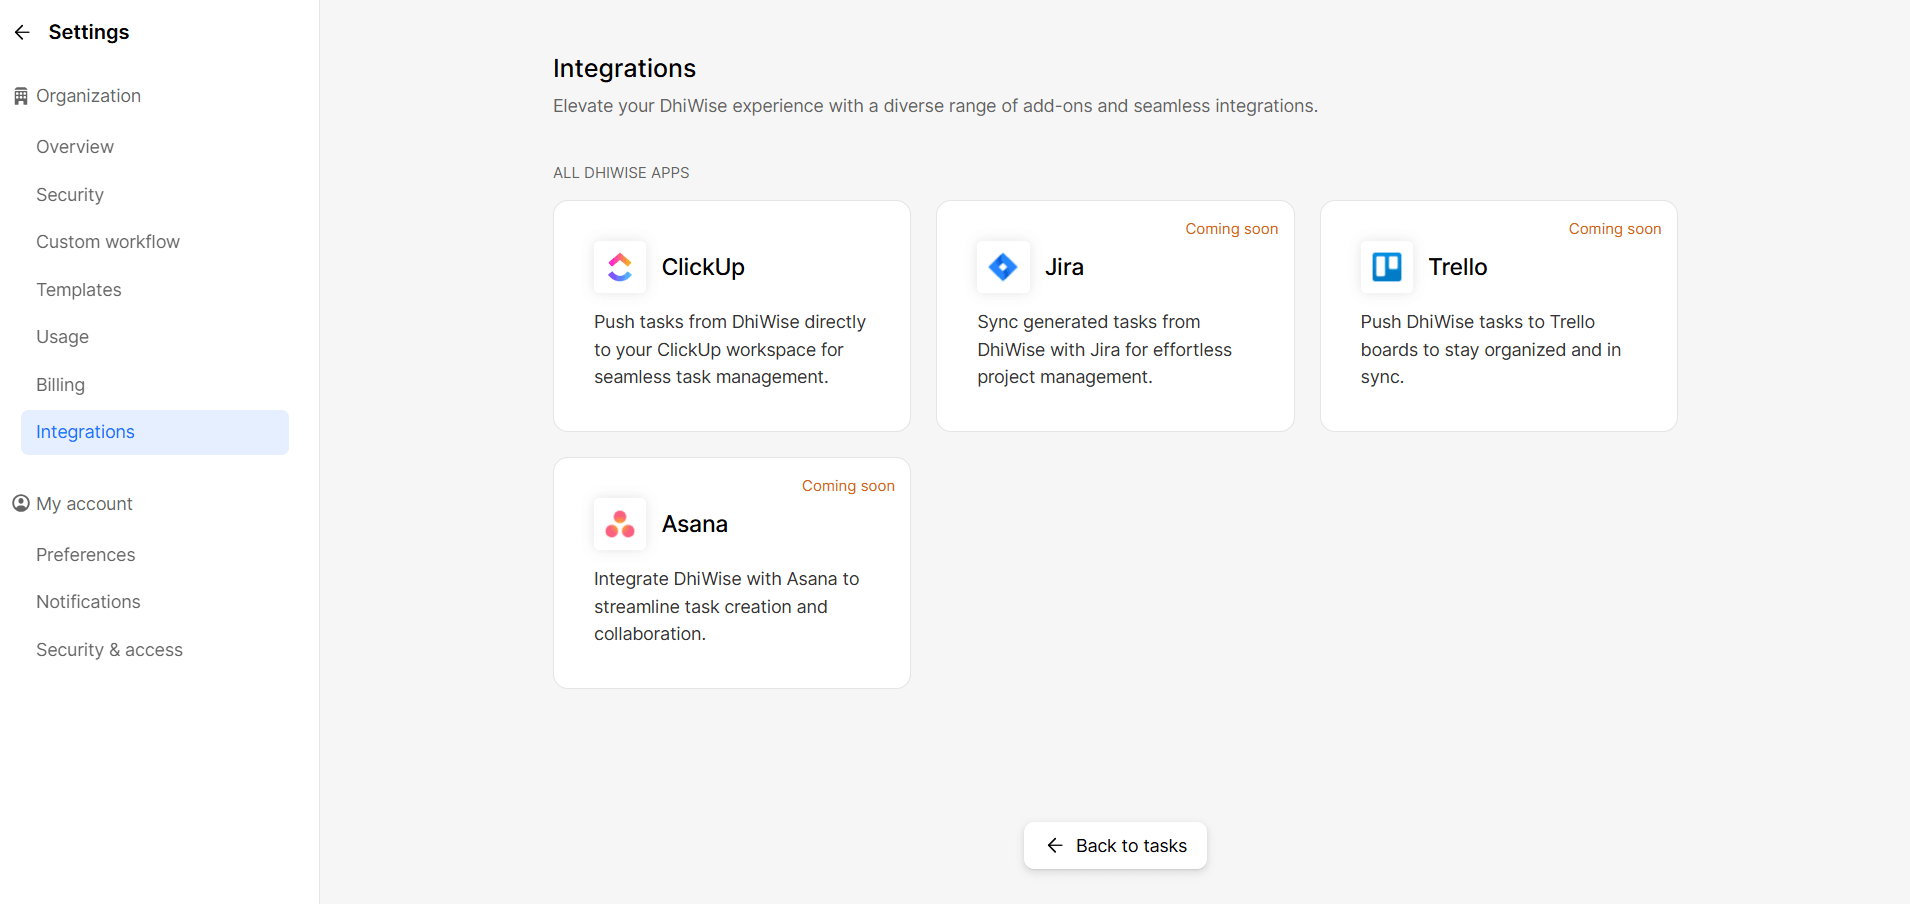Click Coming soon label on Jira card

1232,229
